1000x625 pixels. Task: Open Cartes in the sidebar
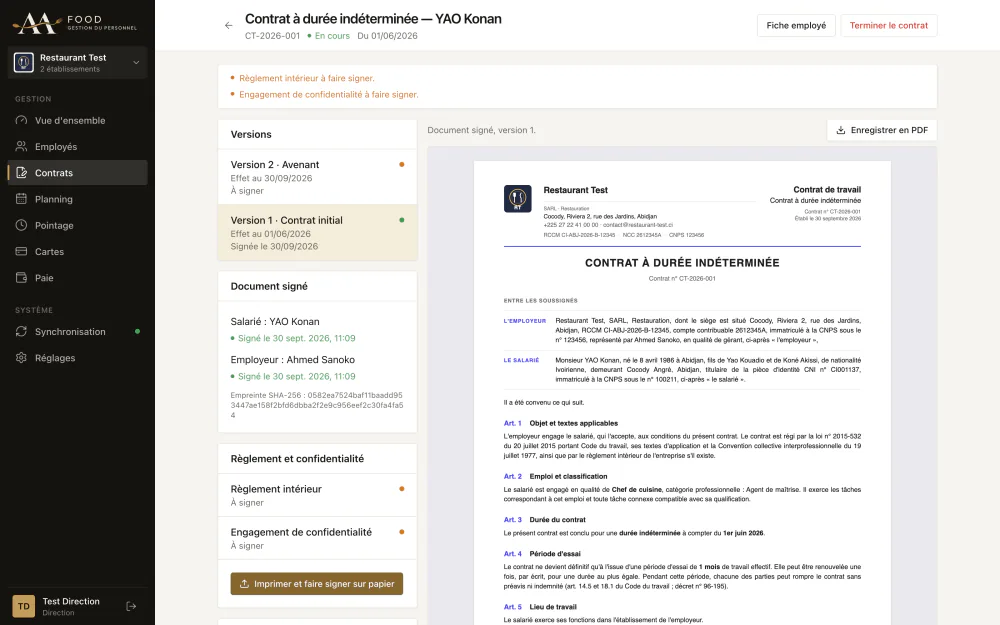point(78,251)
